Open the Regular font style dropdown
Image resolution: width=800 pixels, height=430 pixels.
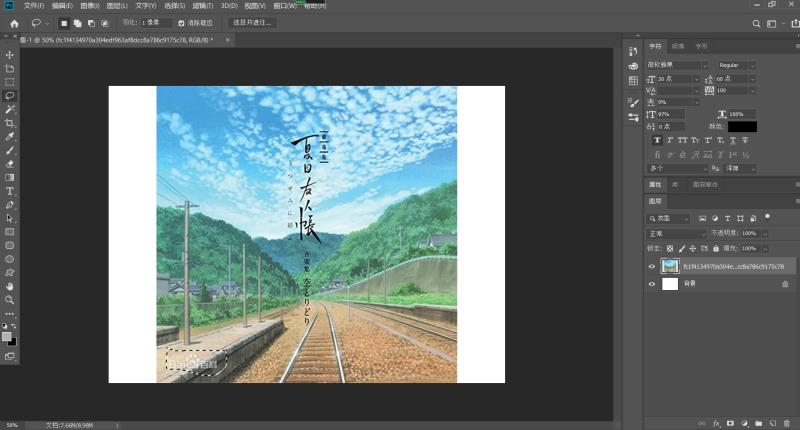tap(736, 65)
